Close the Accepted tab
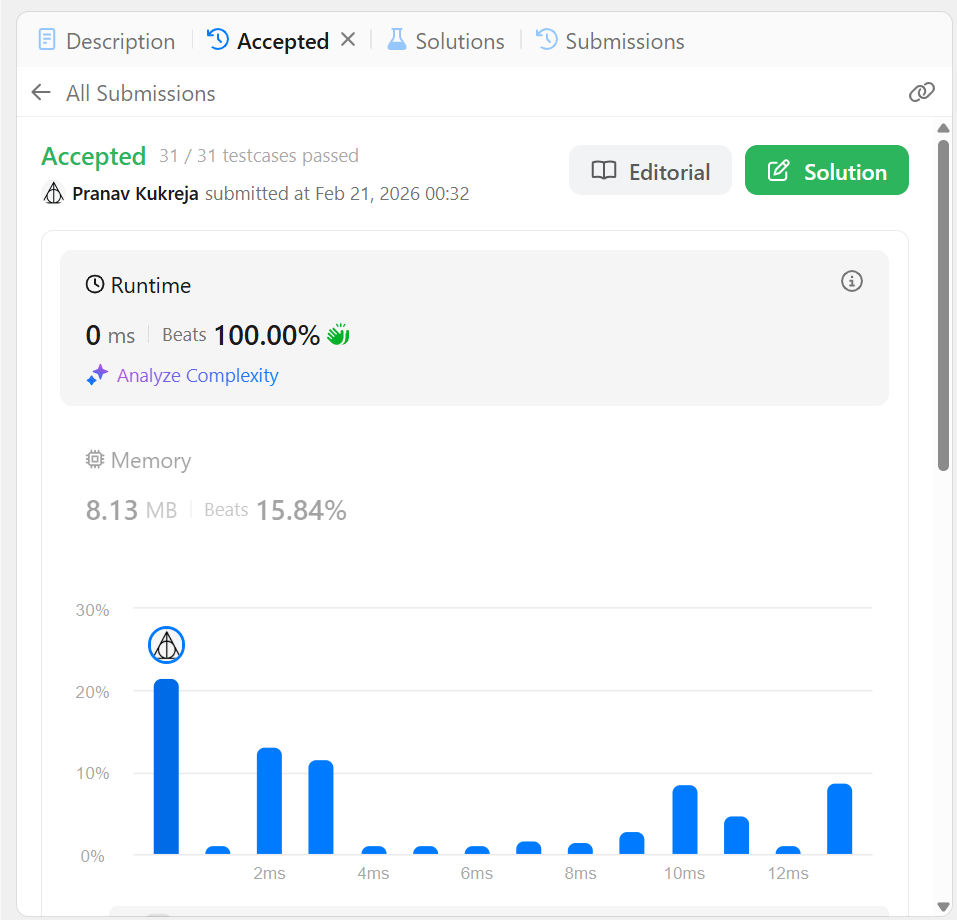 click(348, 40)
